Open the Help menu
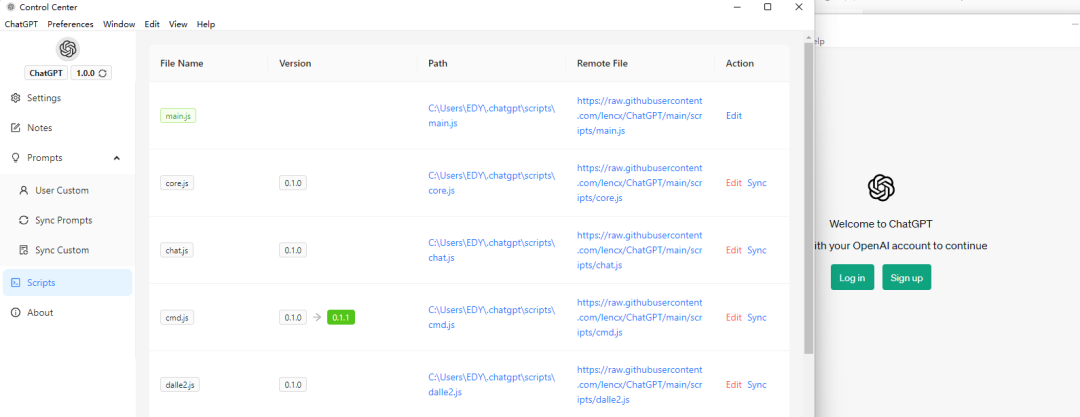The image size is (1080, 417). click(x=206, y=24)
